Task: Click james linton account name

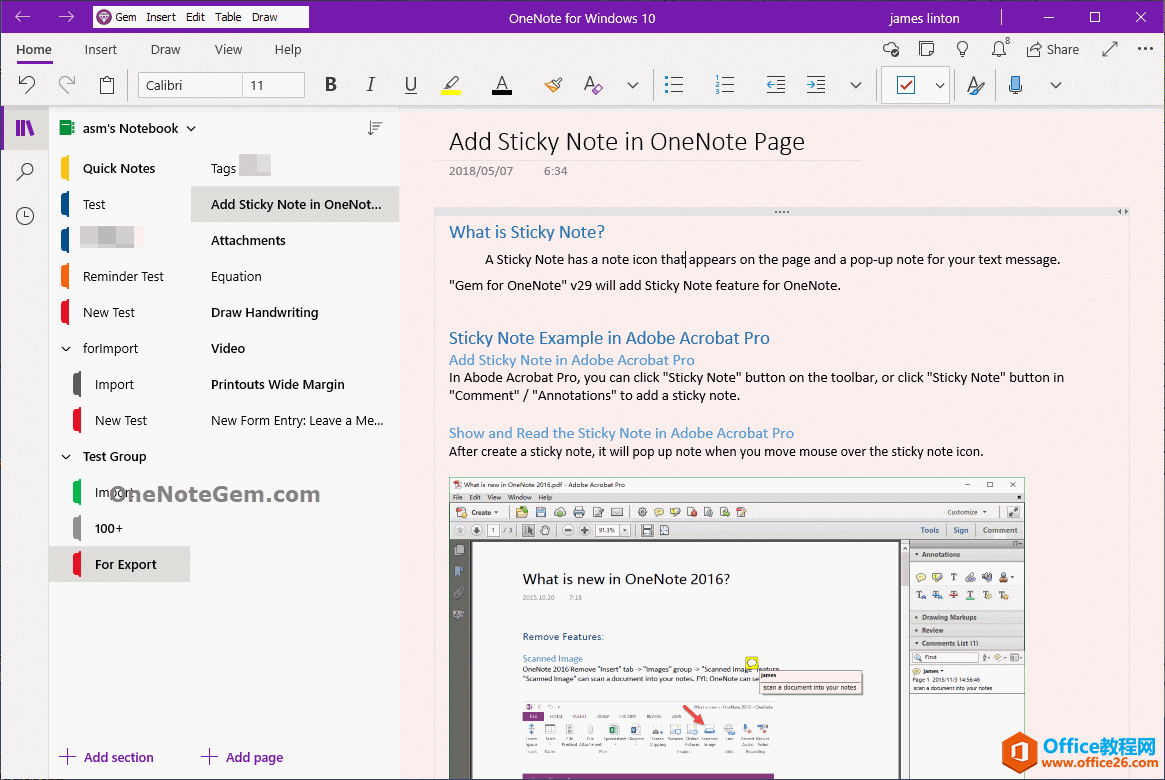Action: point(924,18)
